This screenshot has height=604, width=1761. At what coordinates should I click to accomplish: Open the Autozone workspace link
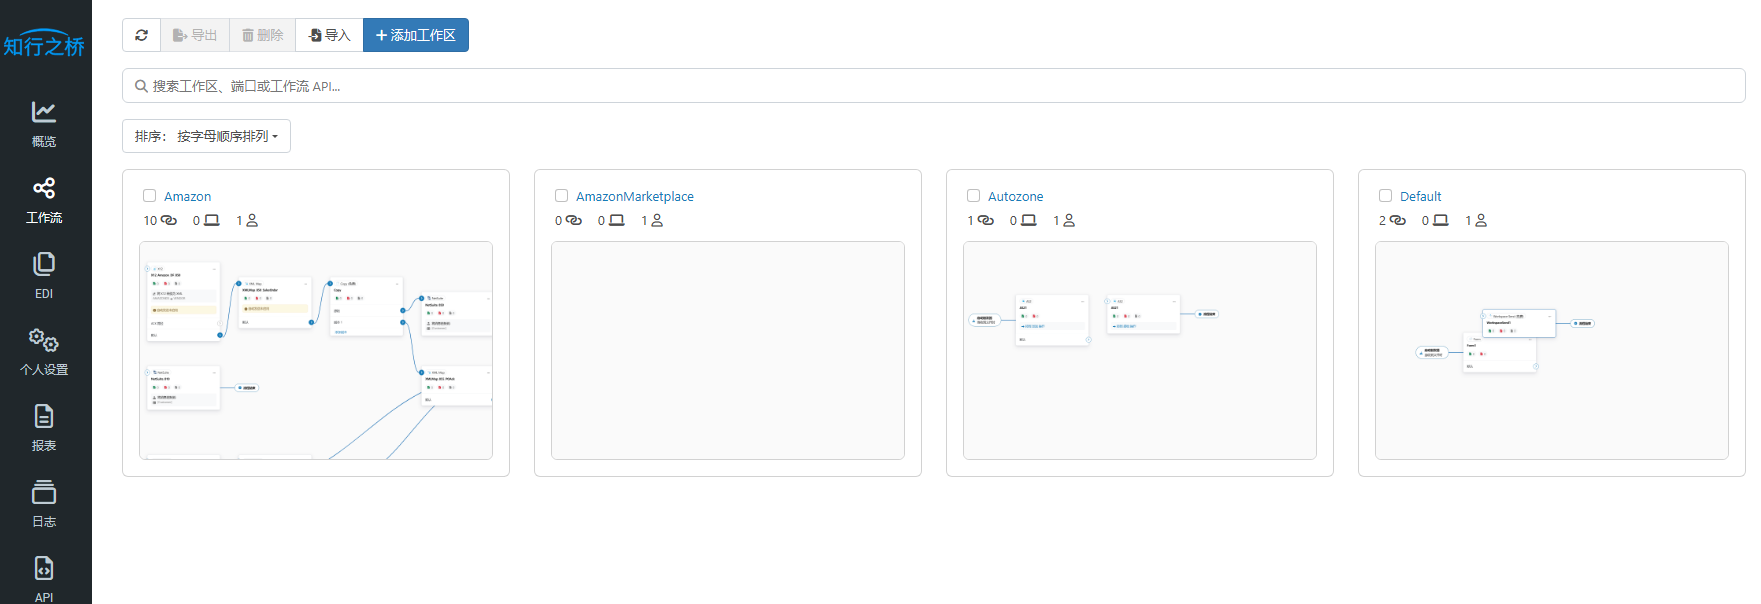1015,197
